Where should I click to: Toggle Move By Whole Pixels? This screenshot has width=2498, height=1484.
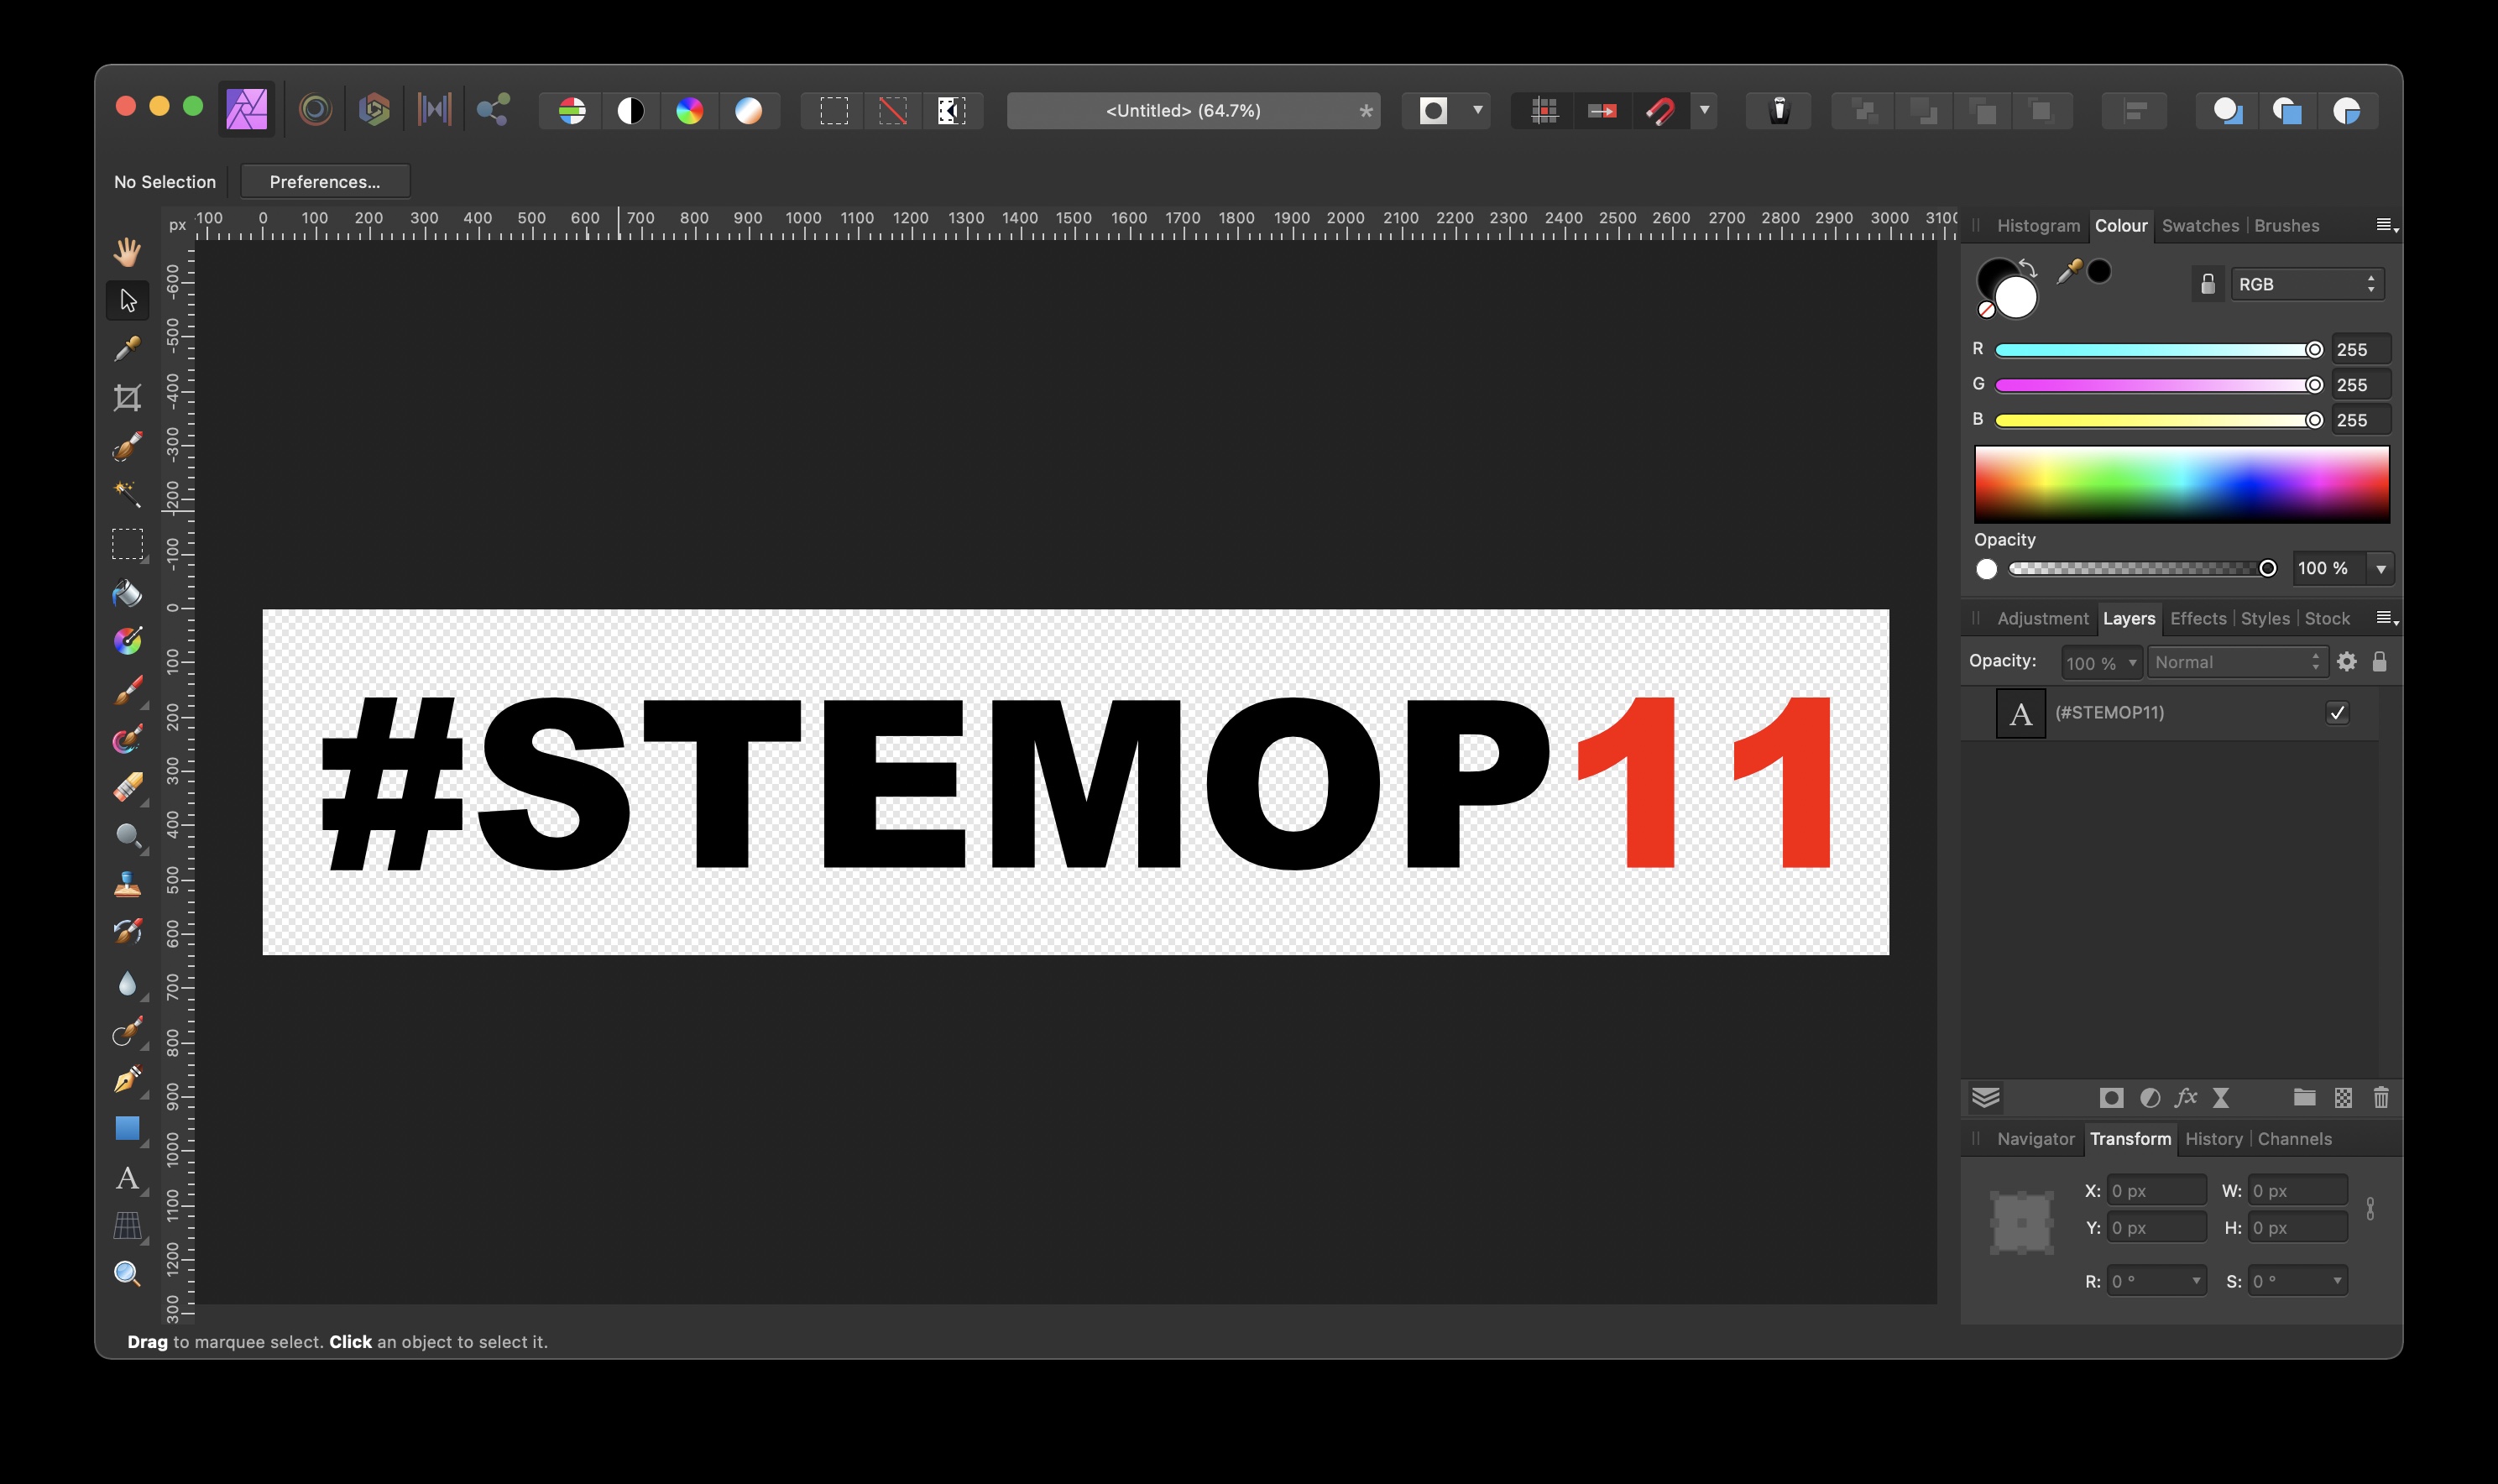pos(1602,110)
